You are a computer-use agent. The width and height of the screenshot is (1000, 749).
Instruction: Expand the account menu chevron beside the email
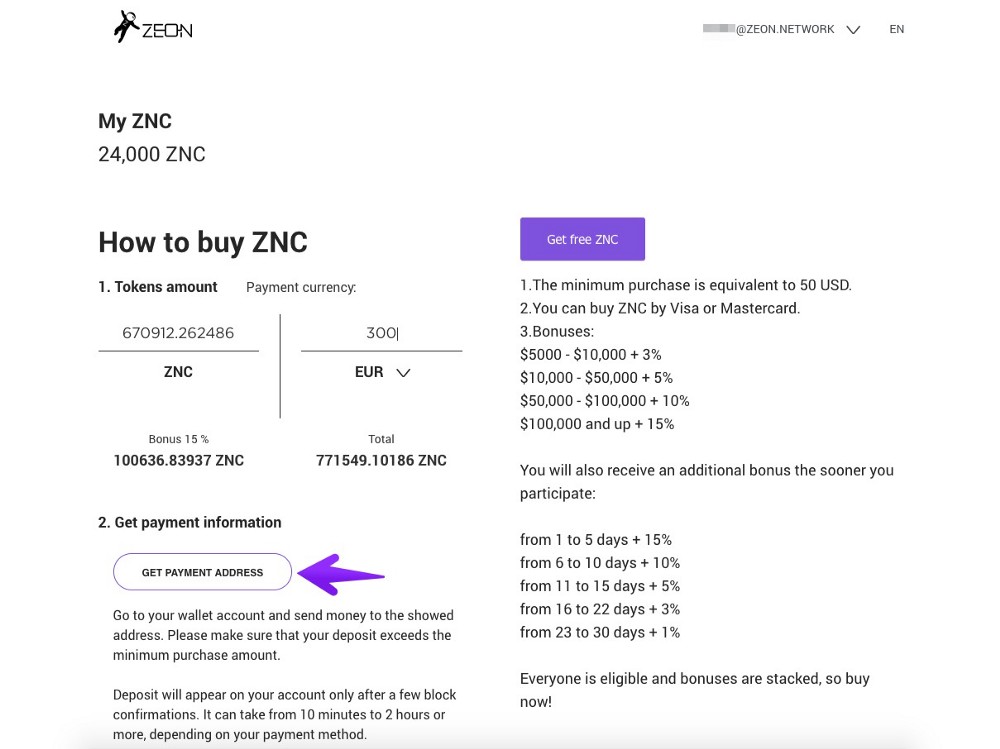tap(853, 30)
